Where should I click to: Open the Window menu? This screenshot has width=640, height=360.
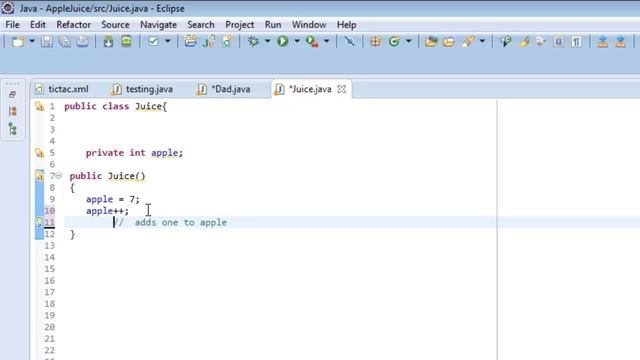coord(309,25)
